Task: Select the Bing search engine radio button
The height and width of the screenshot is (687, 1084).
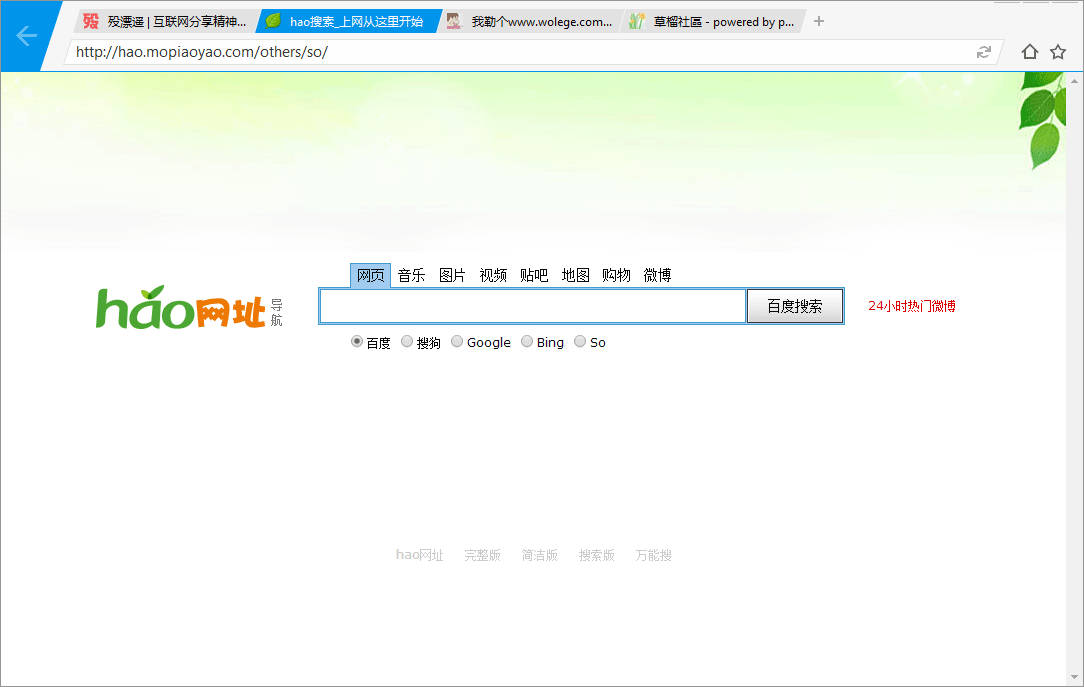Action: pyautogui.click(x=527, y=341)
